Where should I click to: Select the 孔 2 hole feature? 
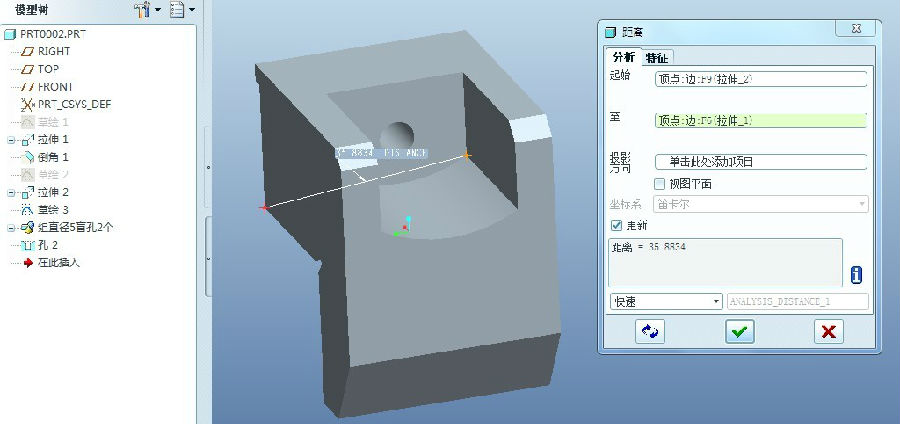(47, 245)
